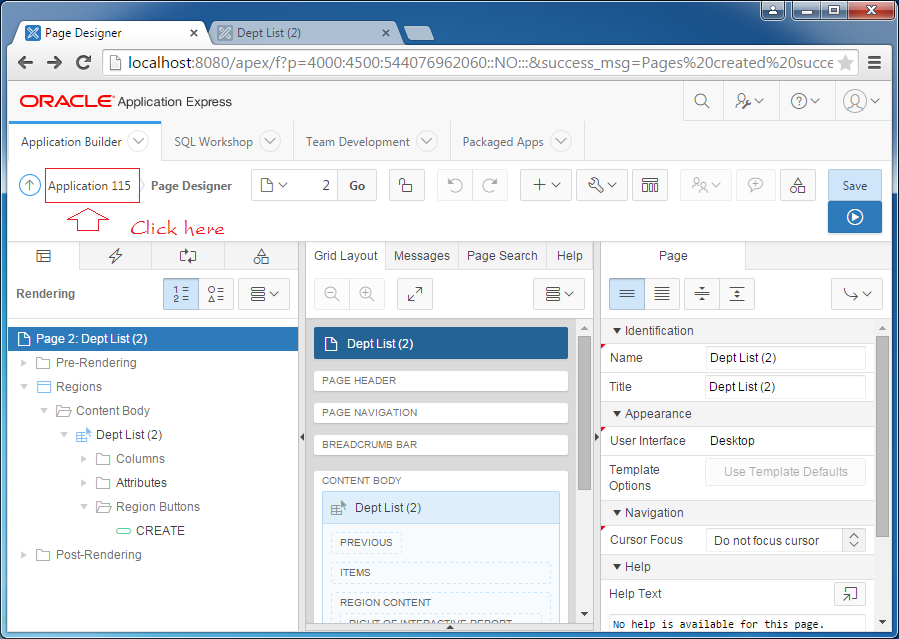899x639 pixels.
Task: Click the search magnifier icon in header
Action: (702, 101)
